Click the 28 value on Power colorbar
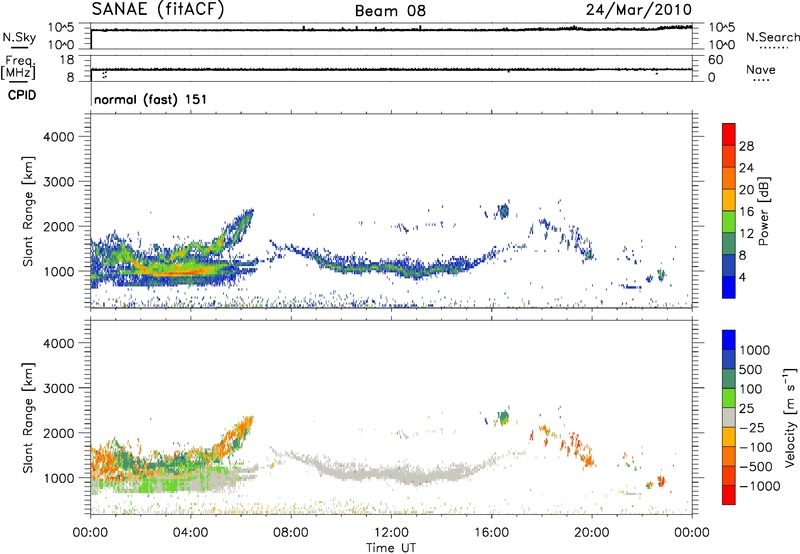The image size is (800, 554). (746, 146)
